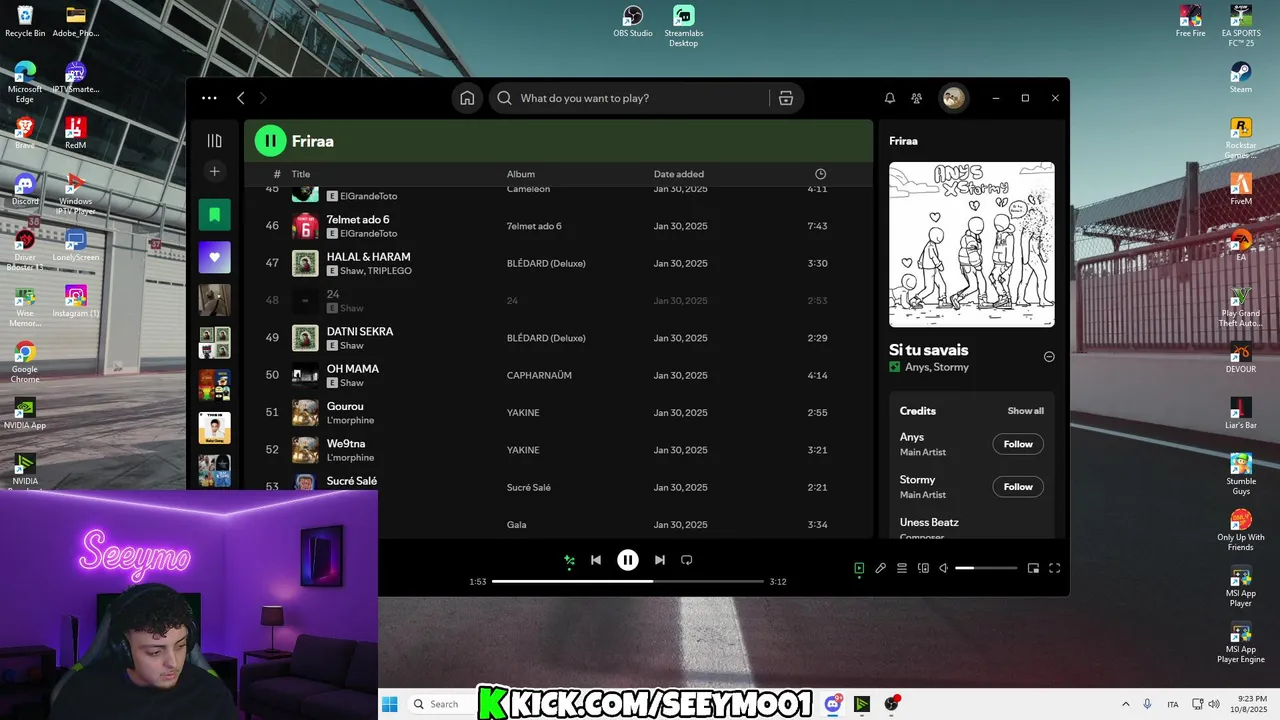The height and width of the screenshot is (720, 1280).
Task: Open the green bookmark playlist in sidebar
Action: (x=214, y=214)
